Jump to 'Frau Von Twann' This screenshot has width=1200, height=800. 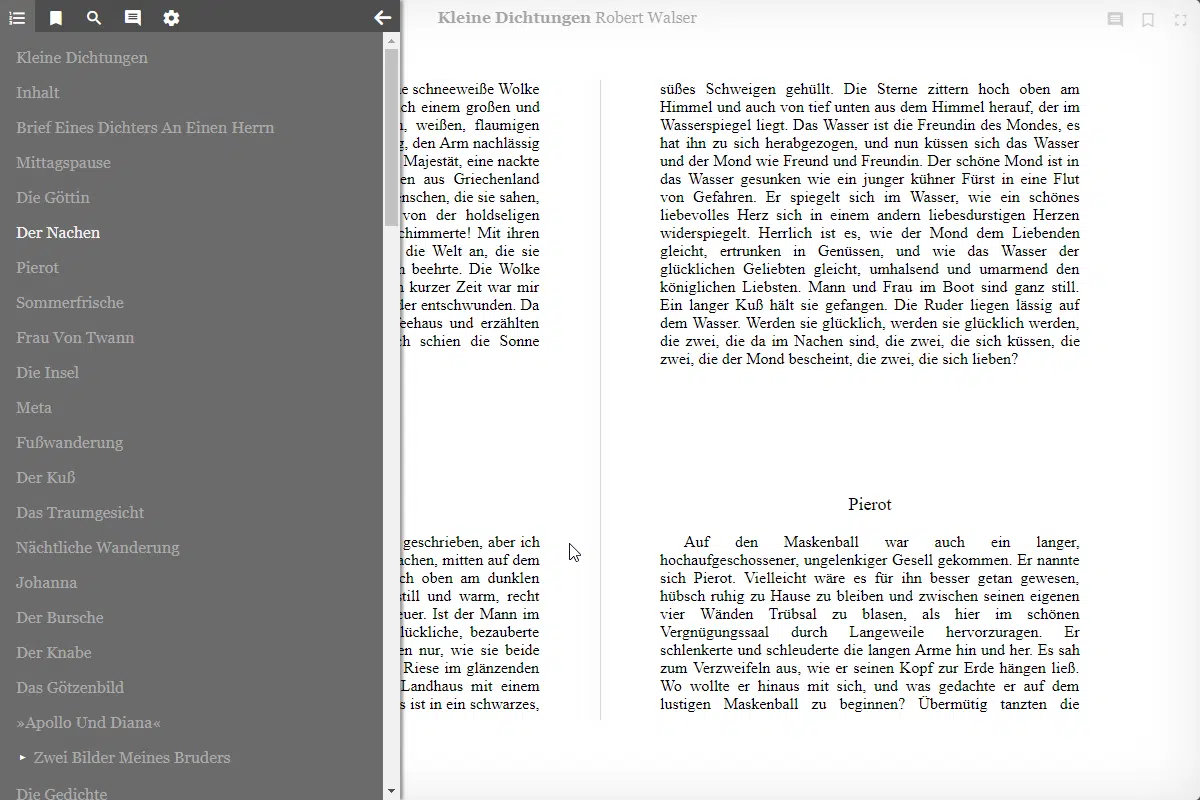[x=75, y=337]
